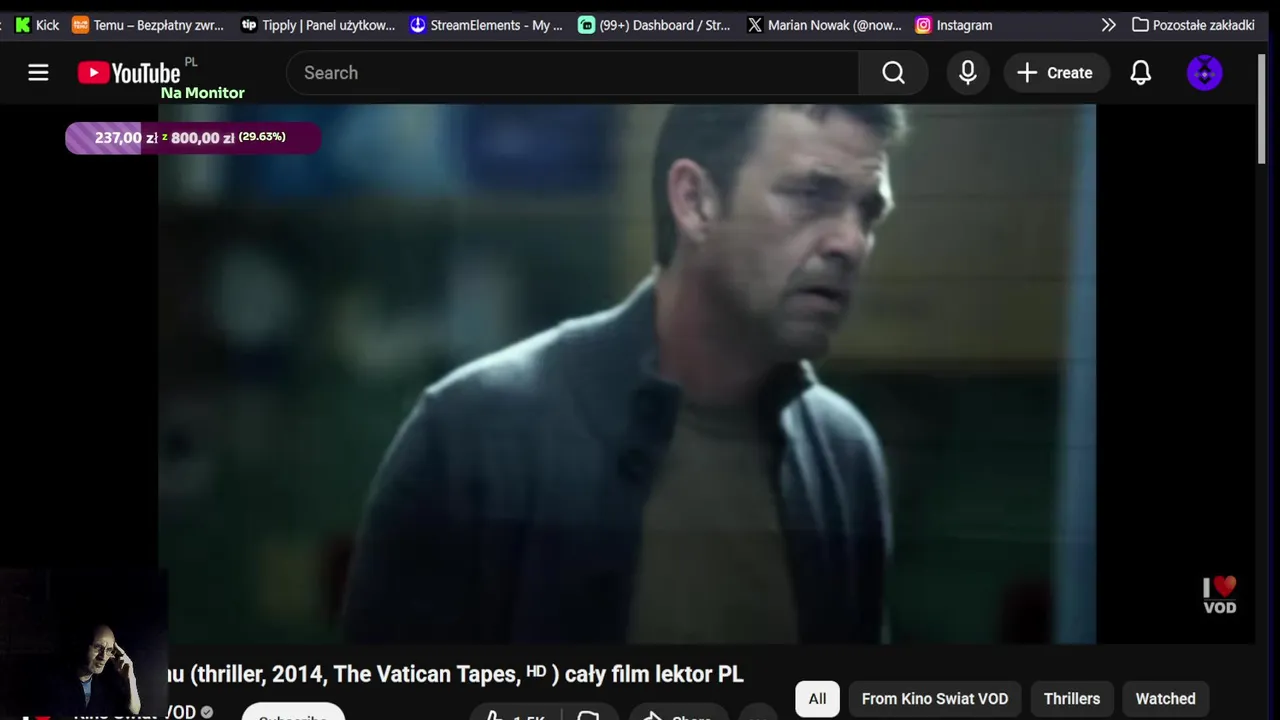Click the donation goal progress bar

[x=193, y=138]
